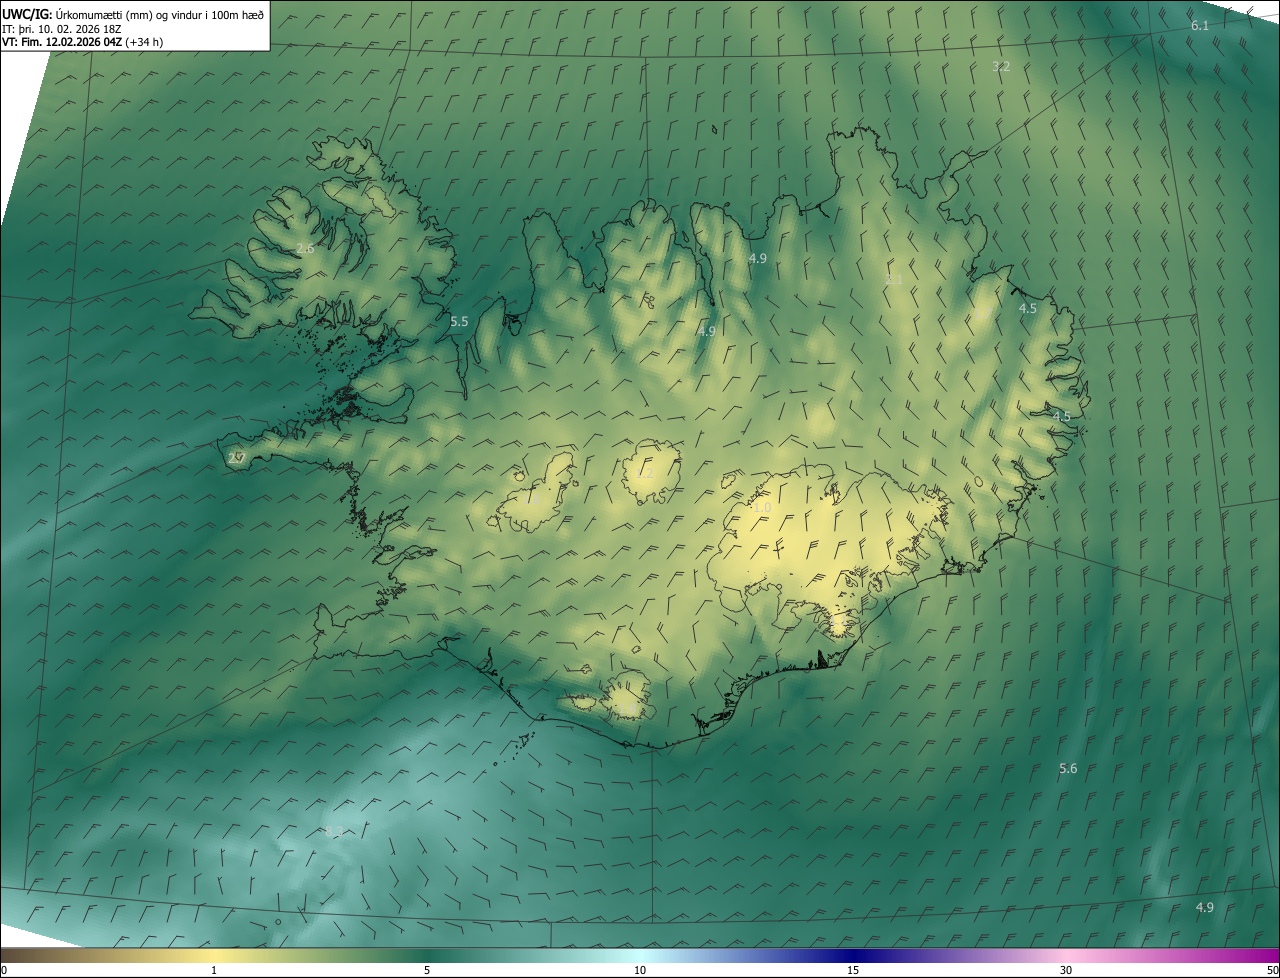Click the 2.7 value on the western peninsula tip

pos(237,458)
